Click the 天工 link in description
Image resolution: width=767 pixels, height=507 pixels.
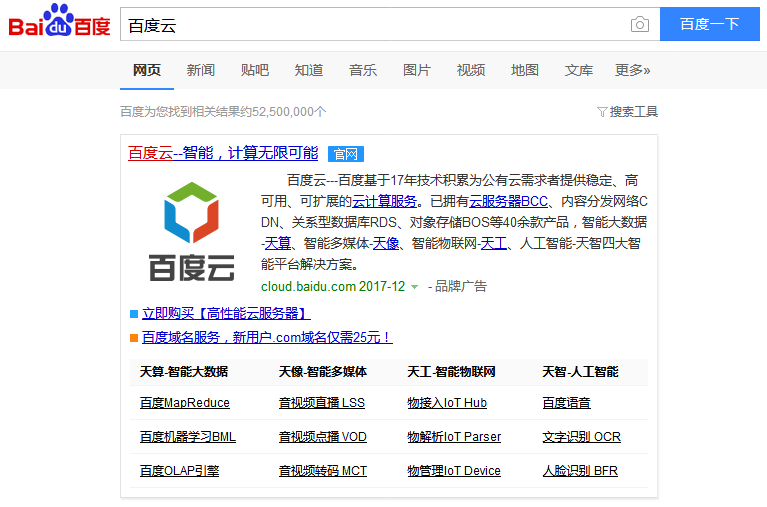494,243
